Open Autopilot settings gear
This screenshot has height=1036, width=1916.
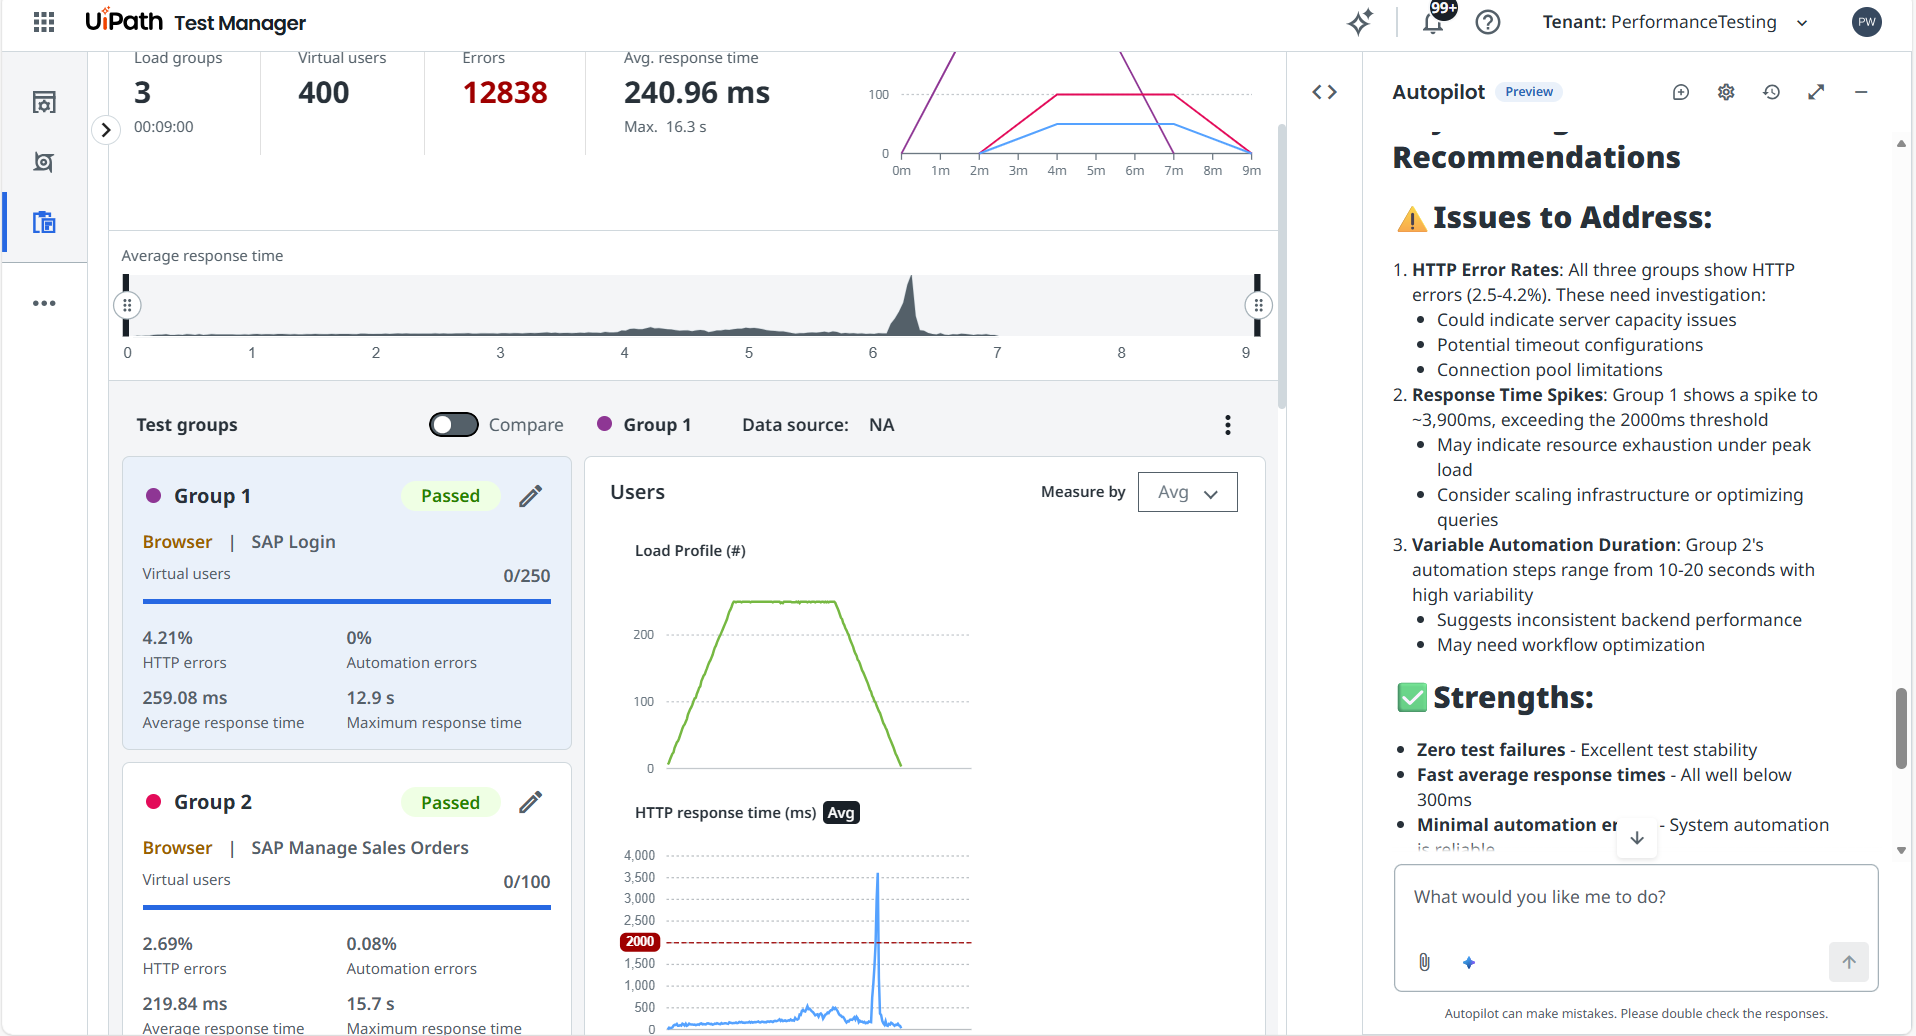click(x=1726, y=92)
